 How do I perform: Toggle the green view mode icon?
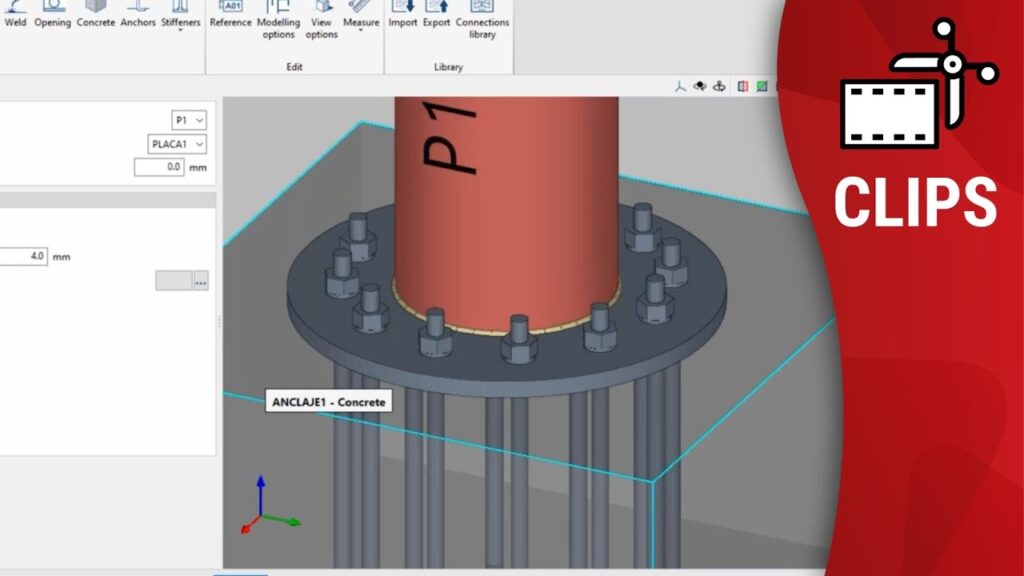(762, 87)
